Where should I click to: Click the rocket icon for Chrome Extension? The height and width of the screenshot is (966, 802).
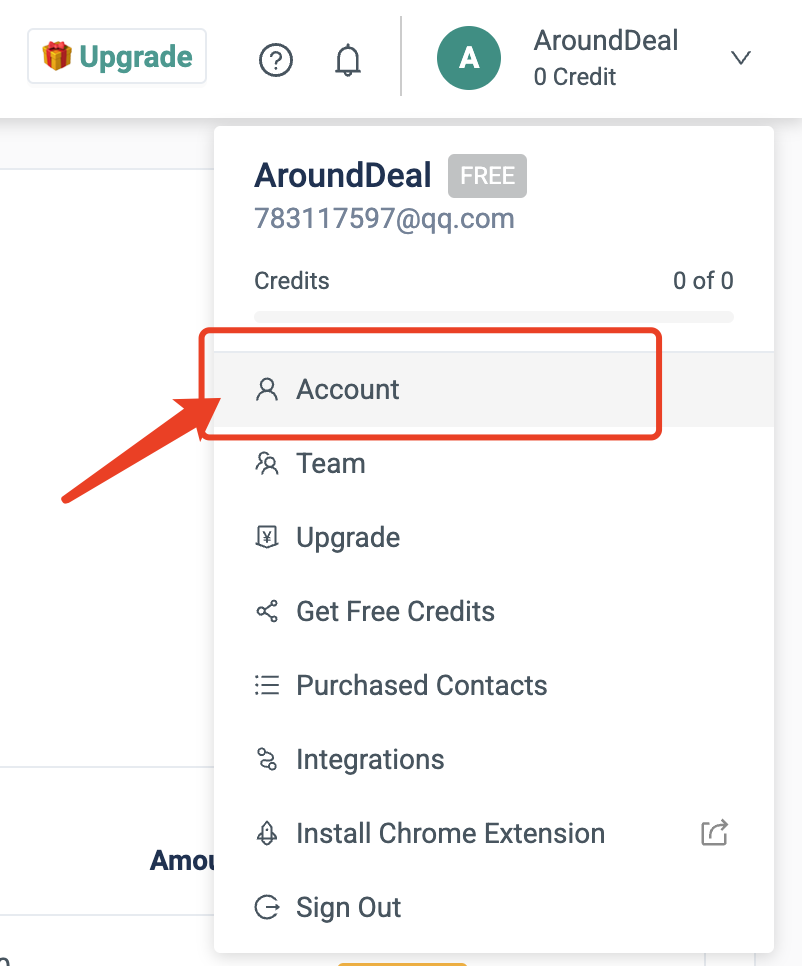267,833
